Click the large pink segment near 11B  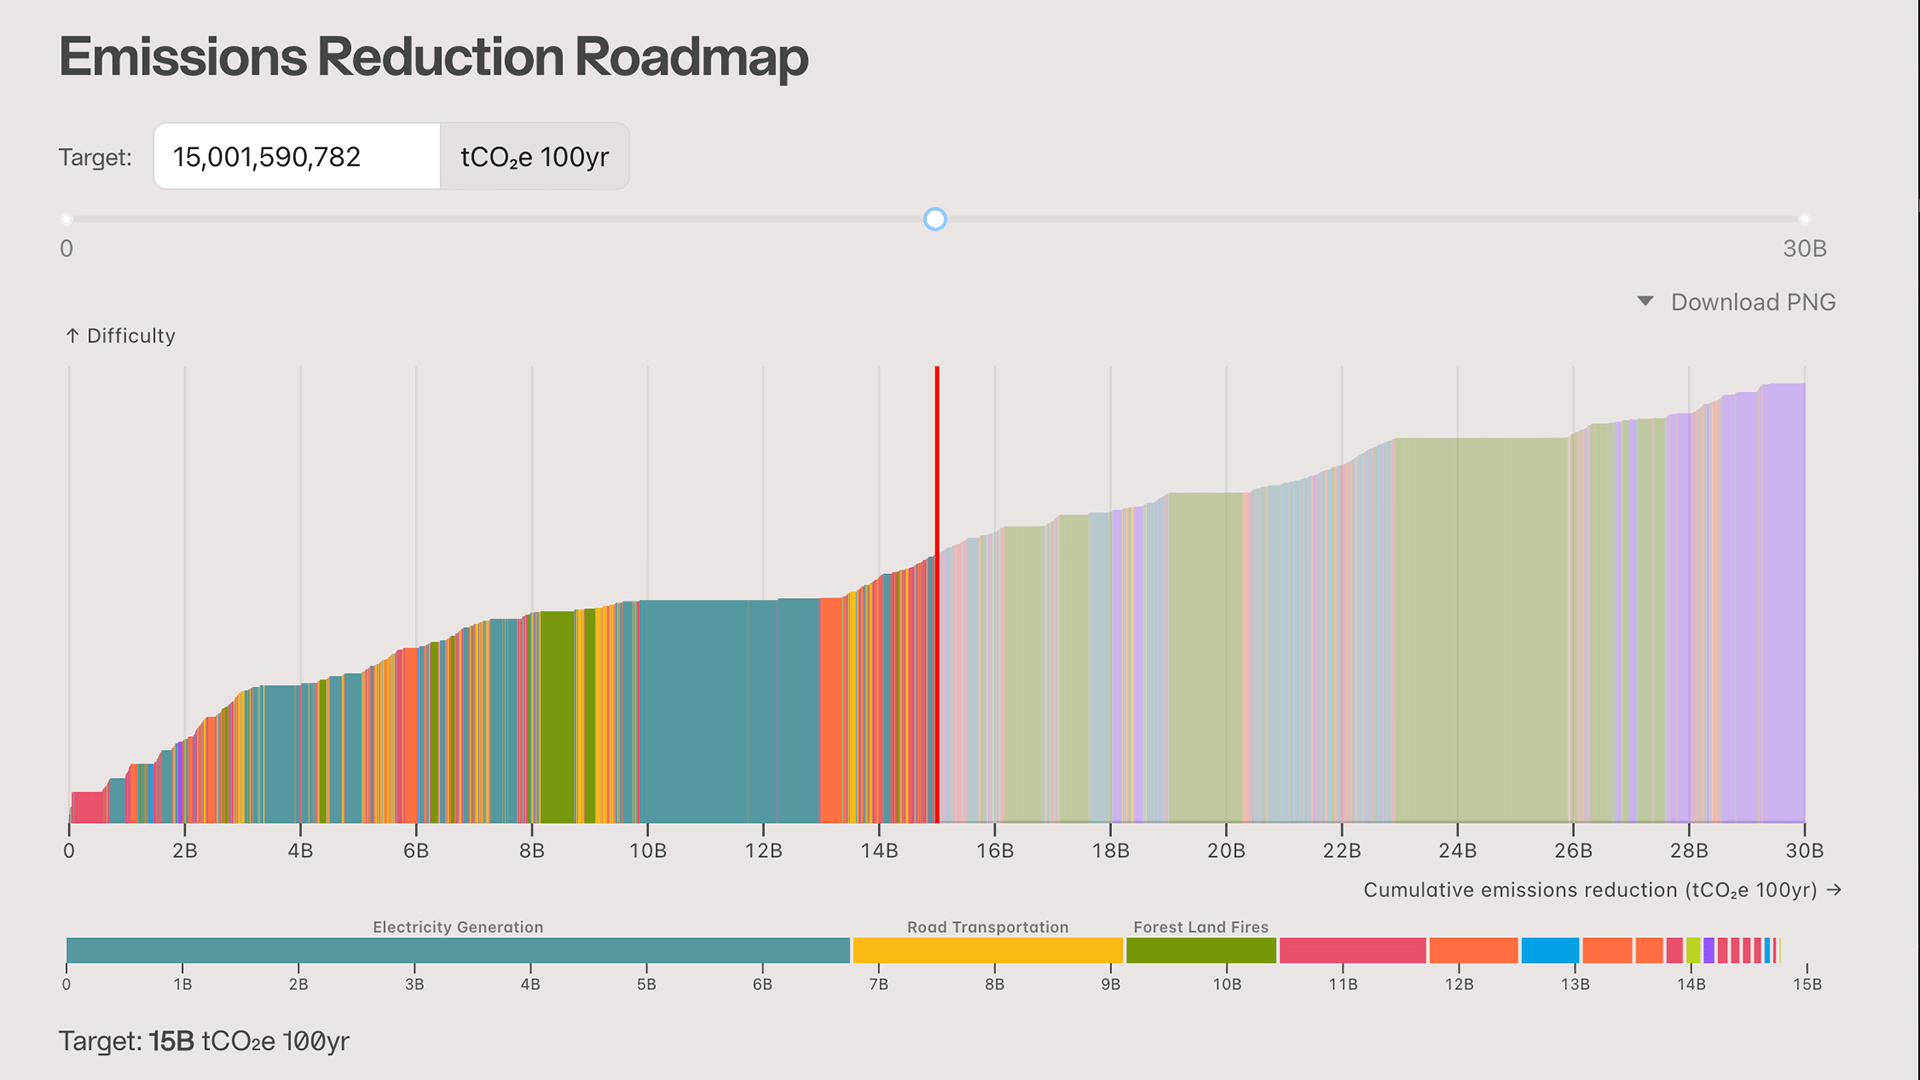point(1352,950)
